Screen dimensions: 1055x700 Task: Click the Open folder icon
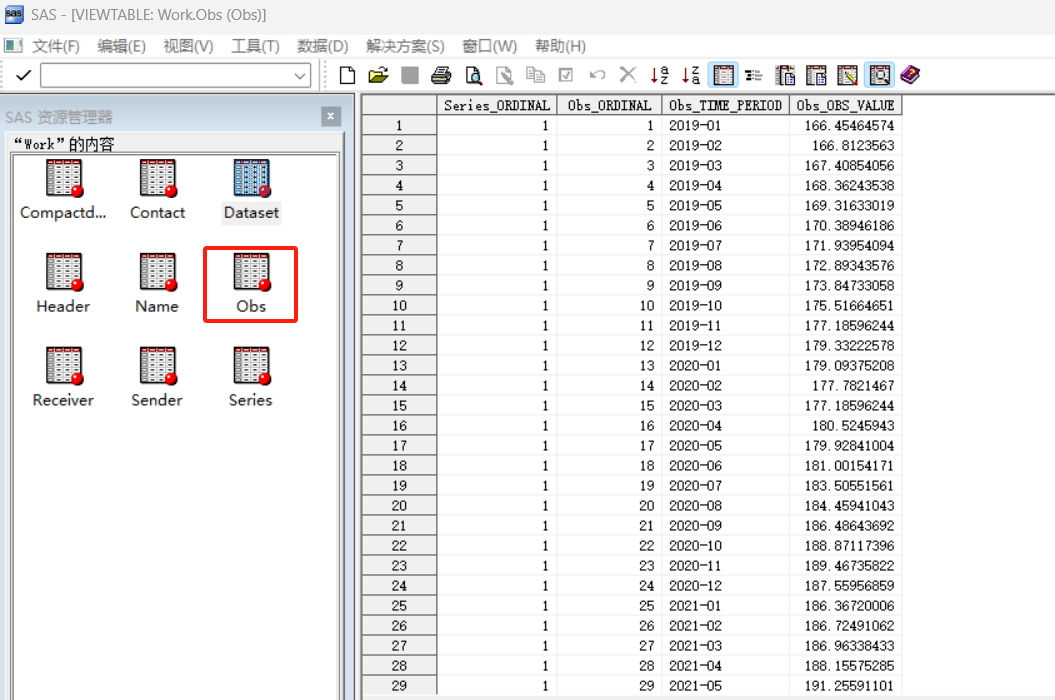point(378,75)
